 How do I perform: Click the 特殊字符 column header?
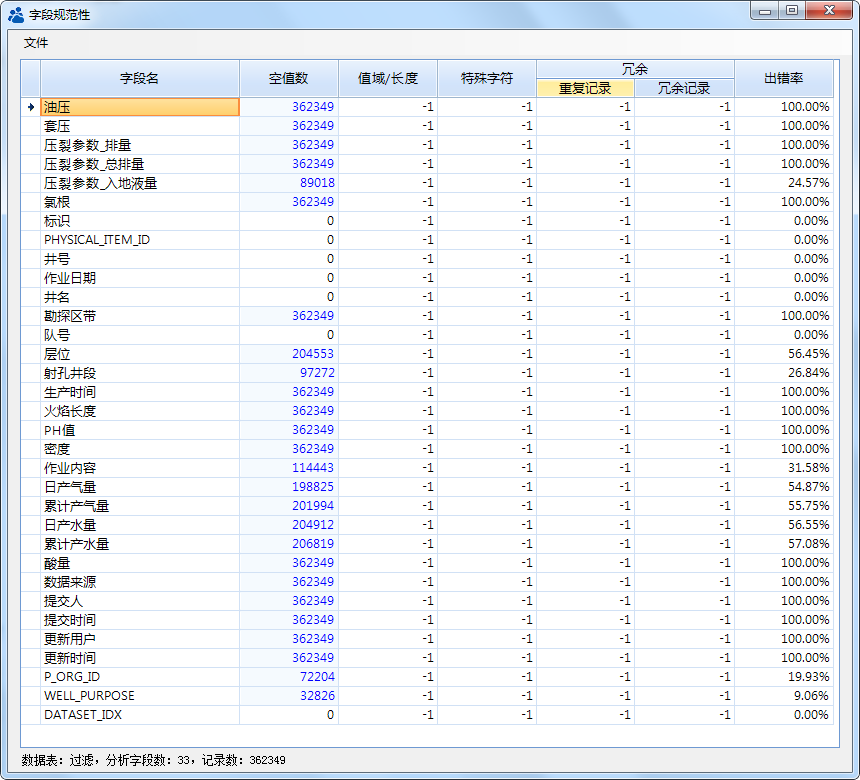coord(487,78)
